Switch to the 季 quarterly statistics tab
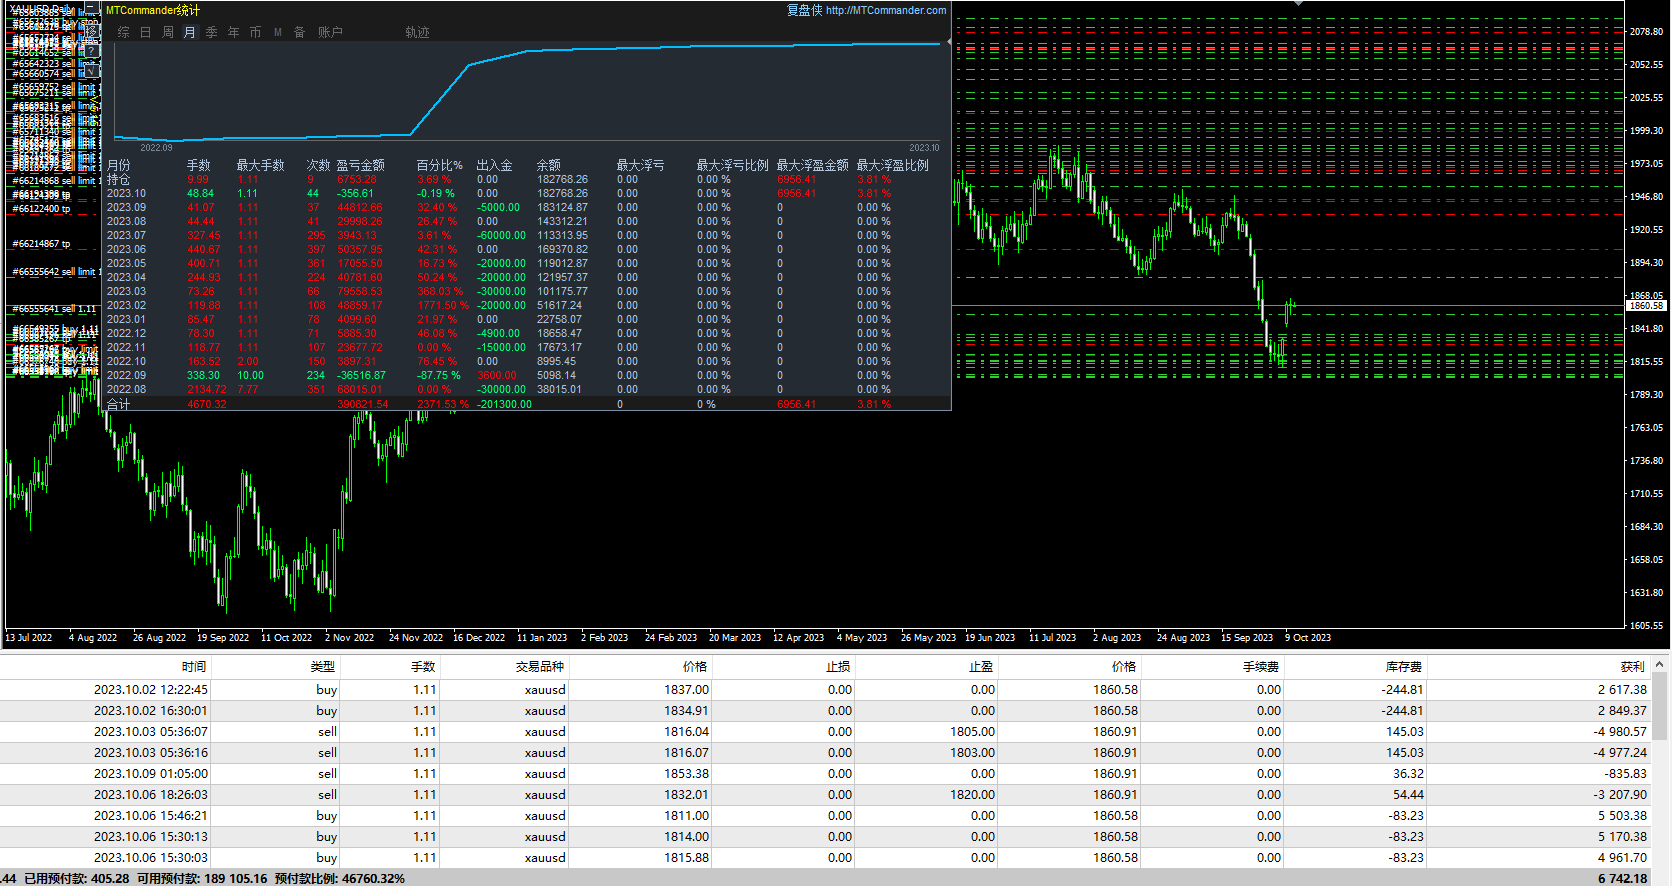 click(x=212, y=32)
